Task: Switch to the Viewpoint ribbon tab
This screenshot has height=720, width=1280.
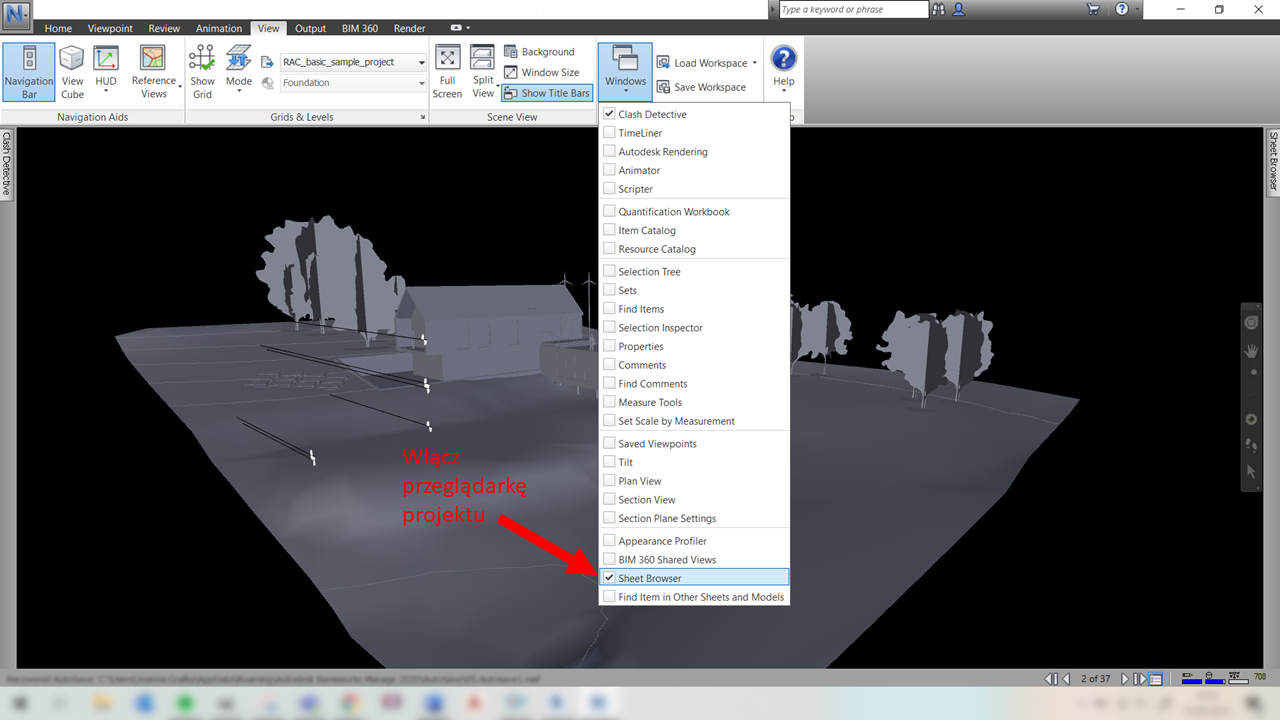Action: (110, 29)
